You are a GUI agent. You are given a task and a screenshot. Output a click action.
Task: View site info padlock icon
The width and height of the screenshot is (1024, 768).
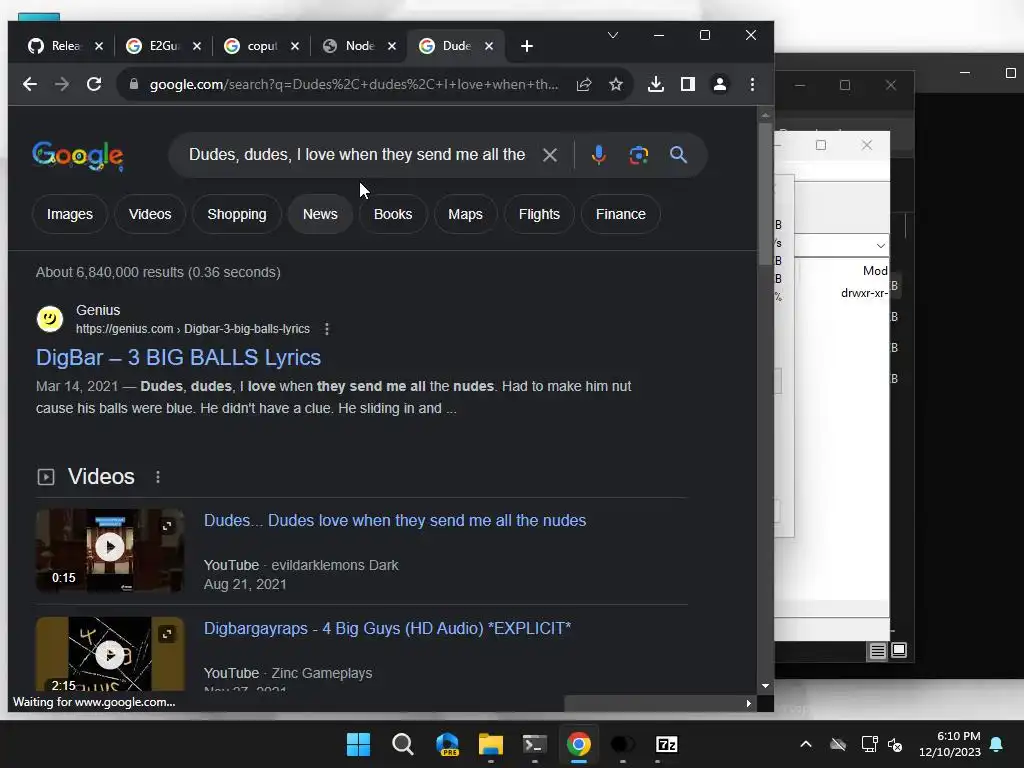click(134, 84)
